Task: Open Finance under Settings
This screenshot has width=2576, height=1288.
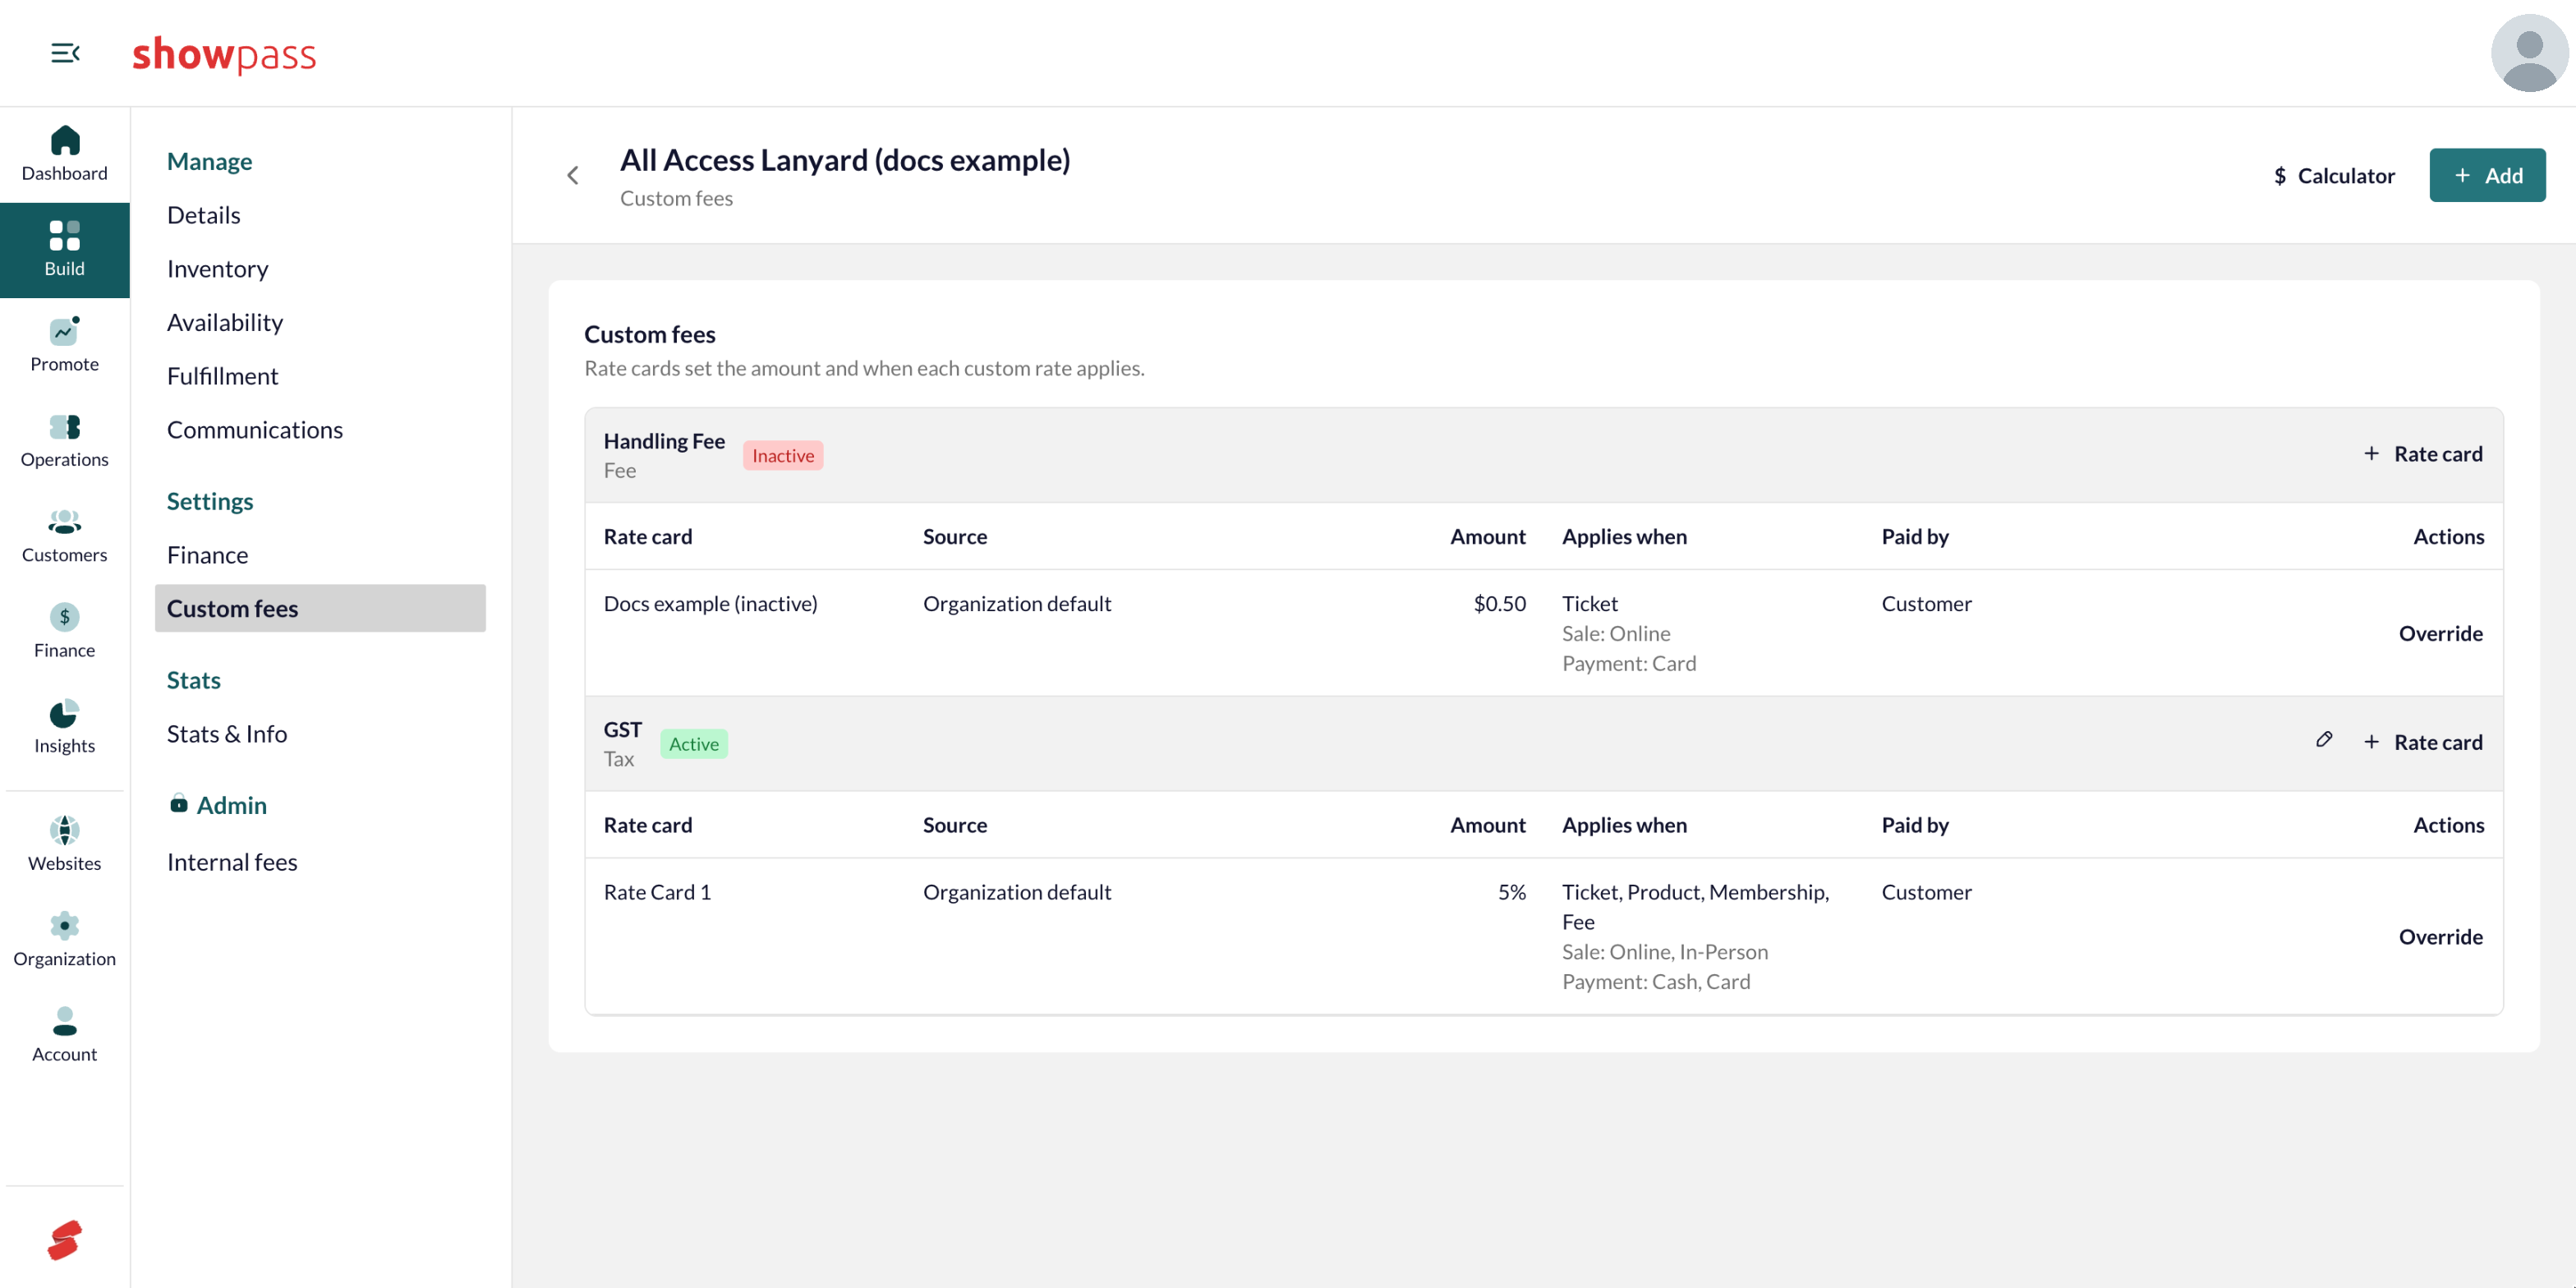Action: click(207, 555)
